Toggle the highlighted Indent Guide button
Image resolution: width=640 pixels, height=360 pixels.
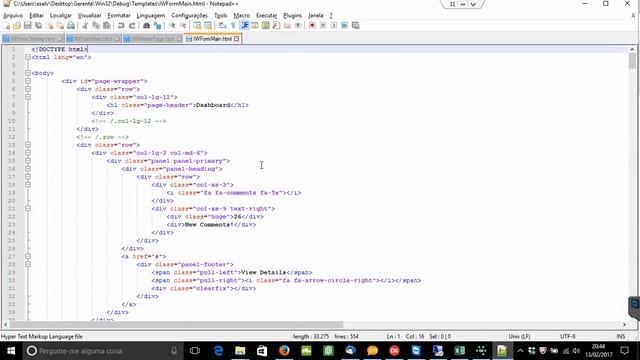pyautogui.click(x=244, y=26)
